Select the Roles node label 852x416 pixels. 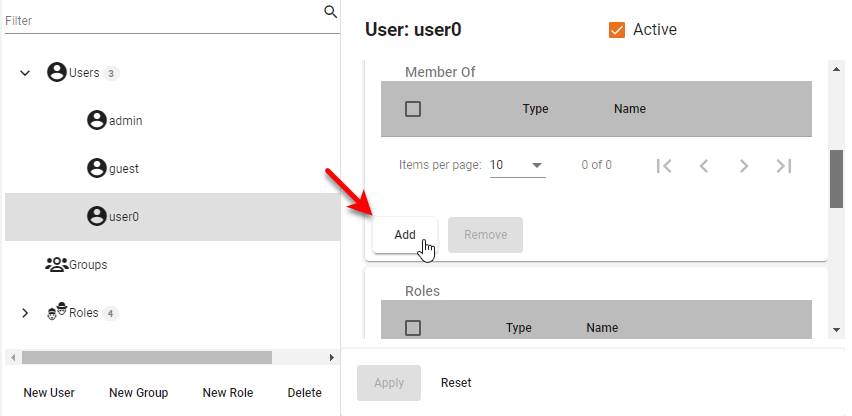(84, 313)
